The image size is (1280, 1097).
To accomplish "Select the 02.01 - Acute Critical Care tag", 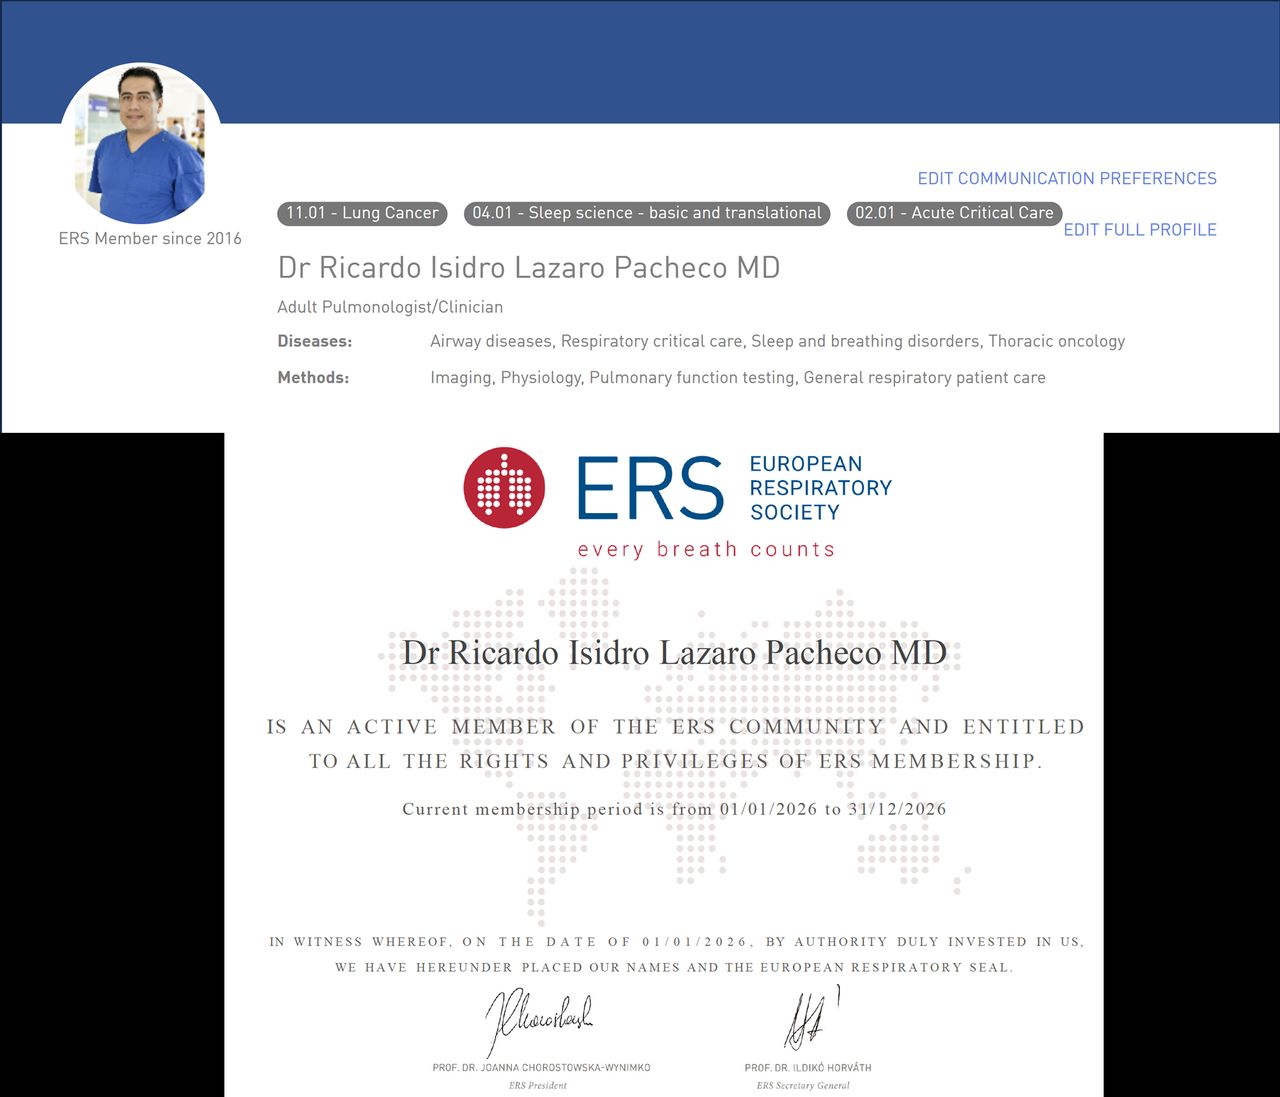I will (x=954, y=213).
